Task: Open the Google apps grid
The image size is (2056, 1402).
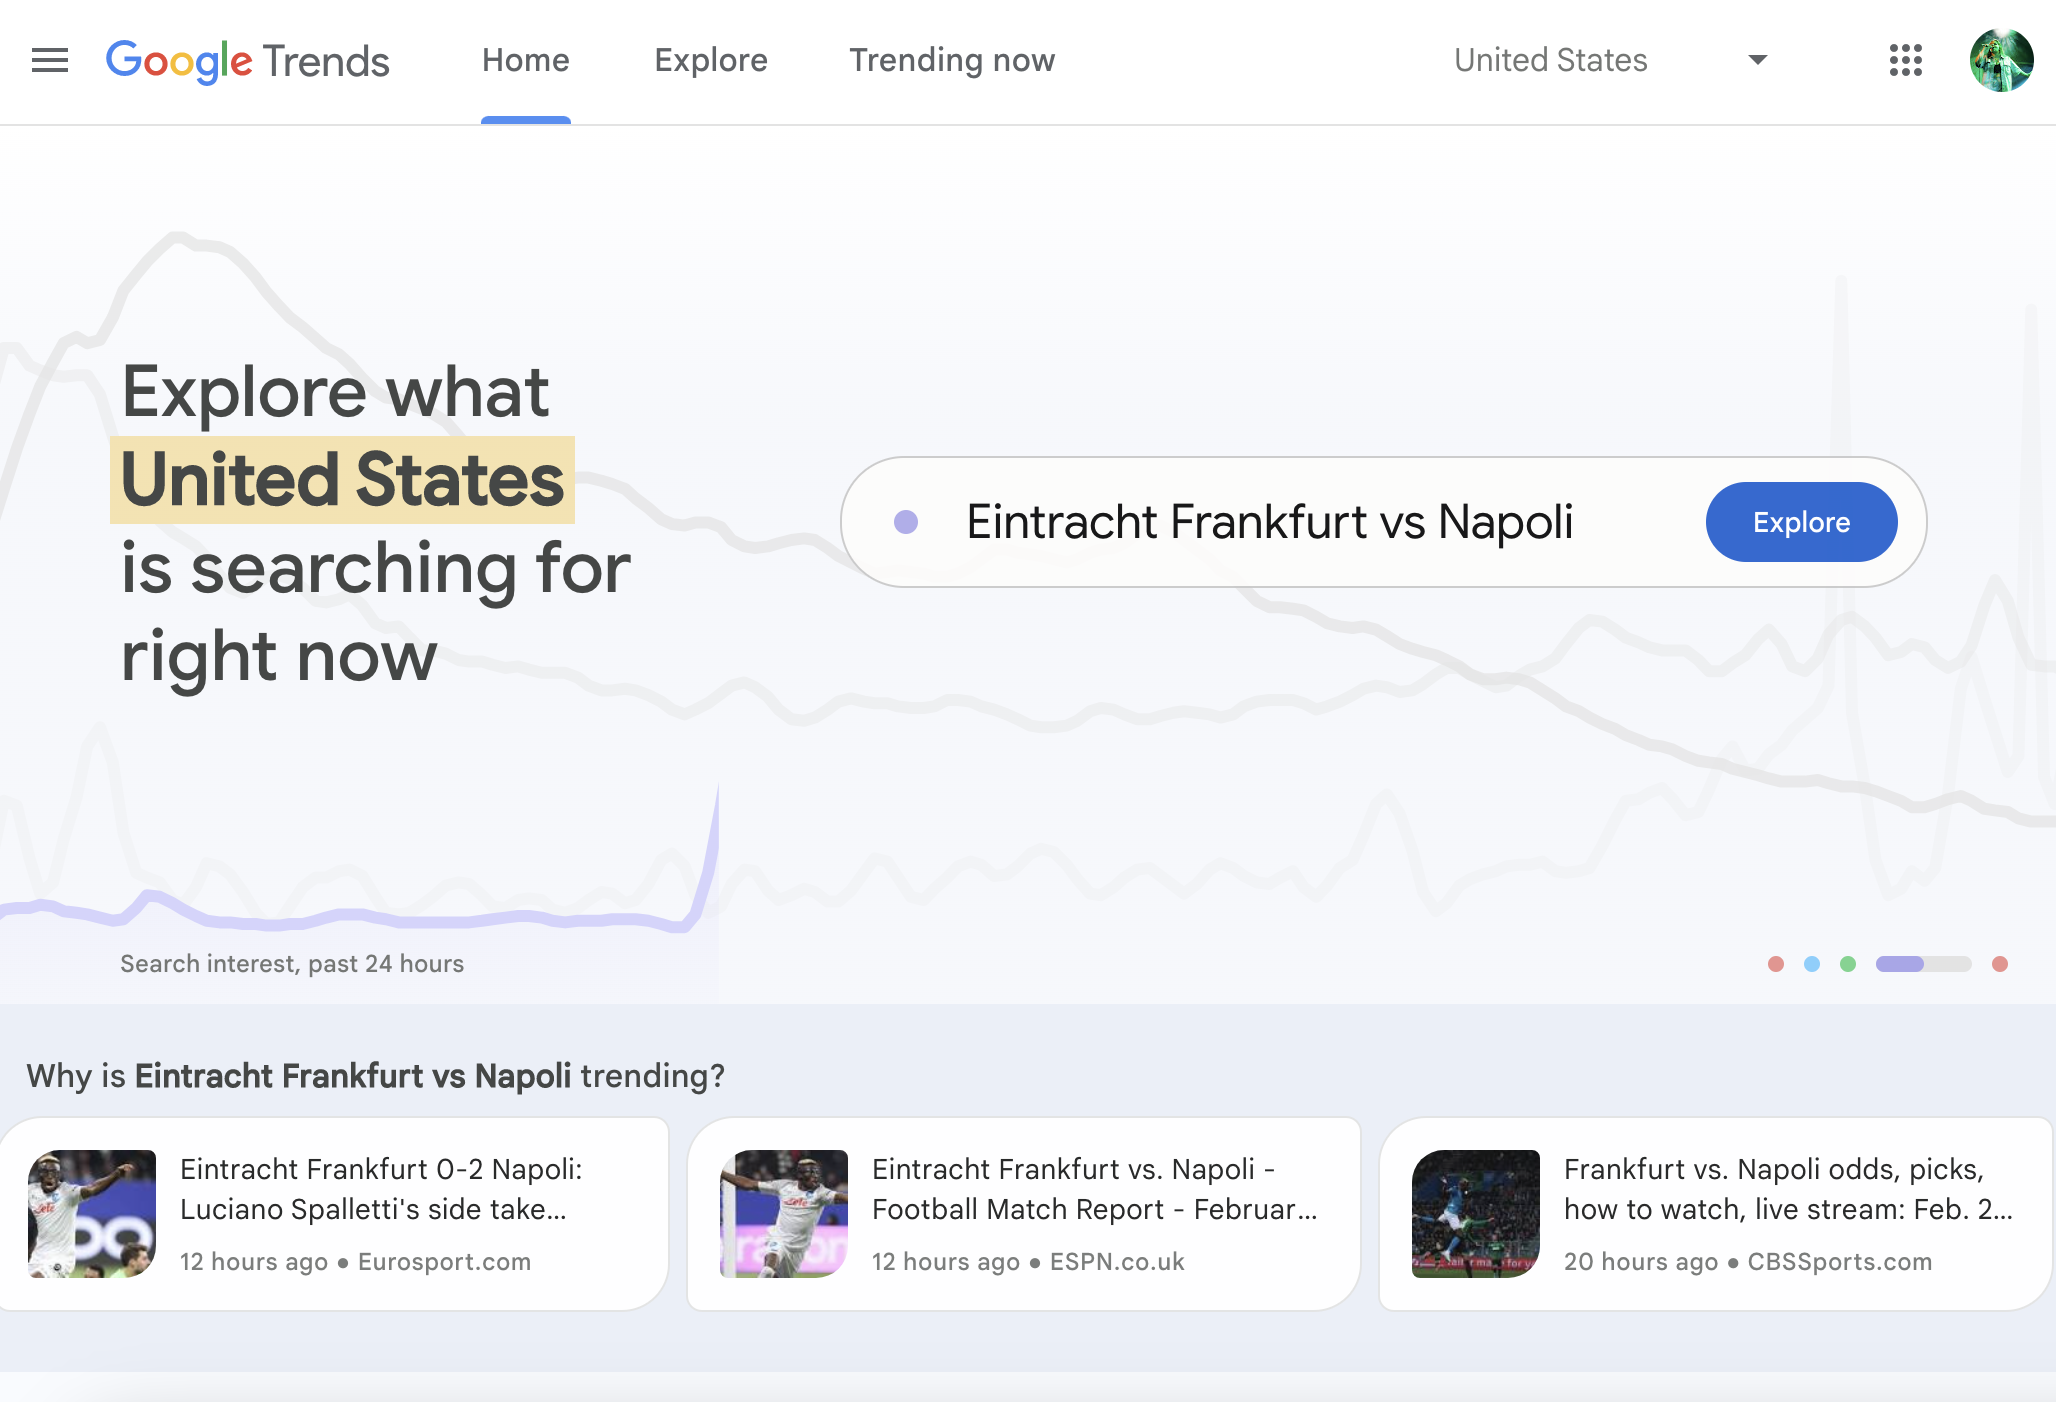Action: pyautogui.click(x=1906, y=60)
